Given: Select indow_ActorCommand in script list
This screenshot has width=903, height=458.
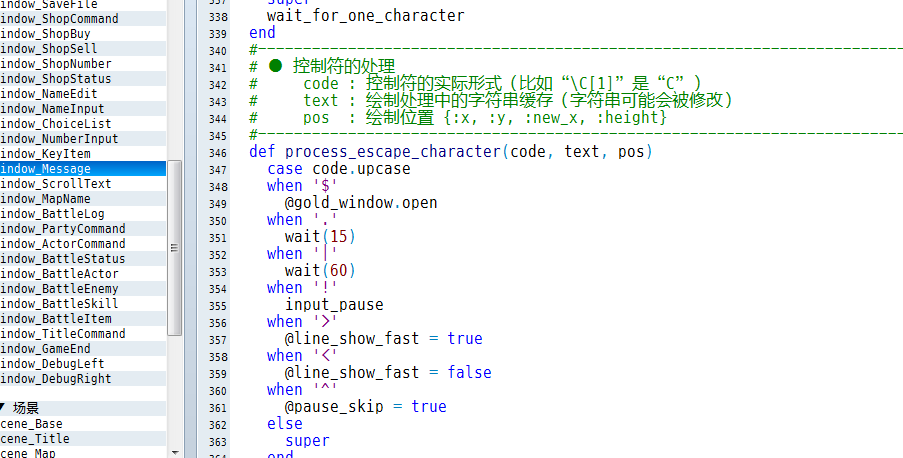Looking at the screenshot, I should point(83,244).
